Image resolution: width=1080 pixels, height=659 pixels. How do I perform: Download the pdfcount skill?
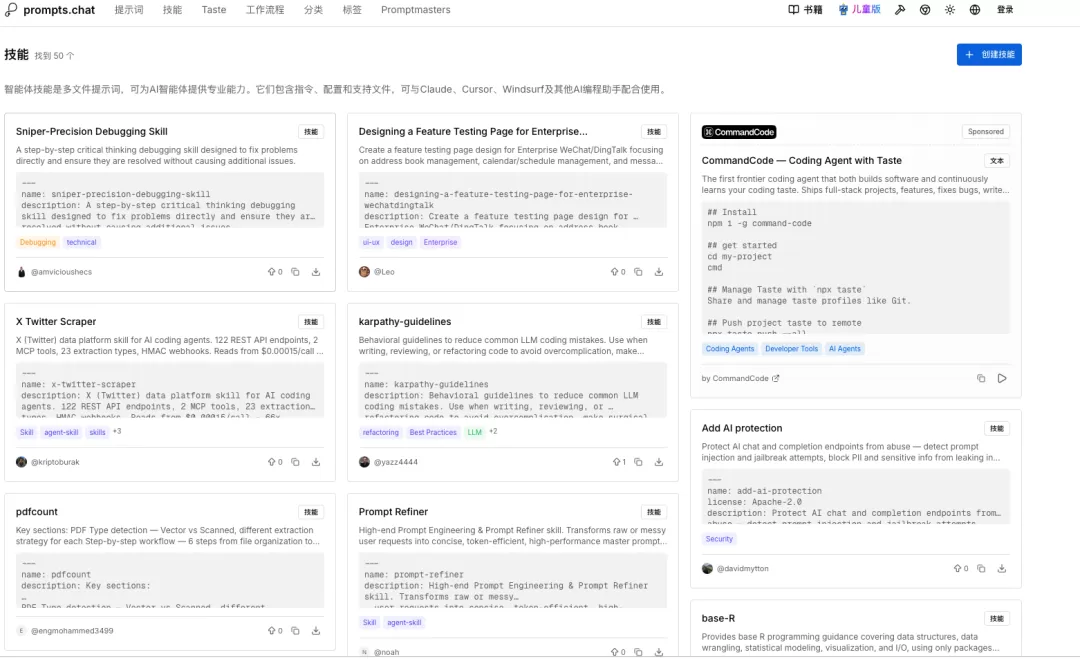pos(316,631)
